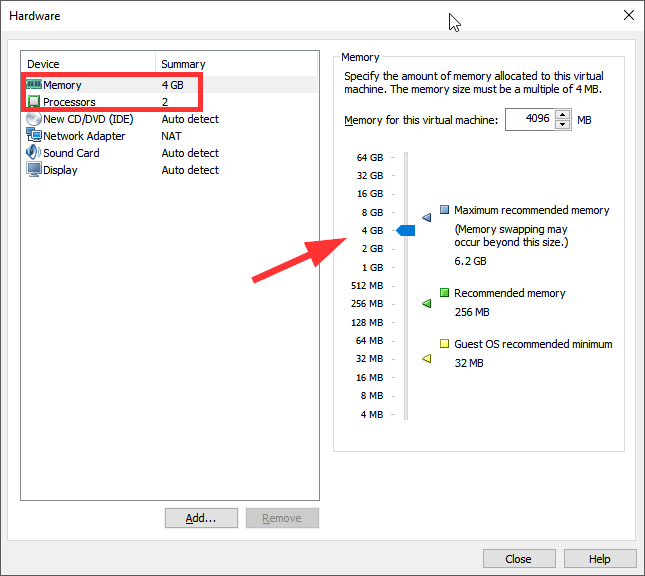Close the Hardware window via X
This screenshot has width=645, height=576.
[x=629, y=15]
